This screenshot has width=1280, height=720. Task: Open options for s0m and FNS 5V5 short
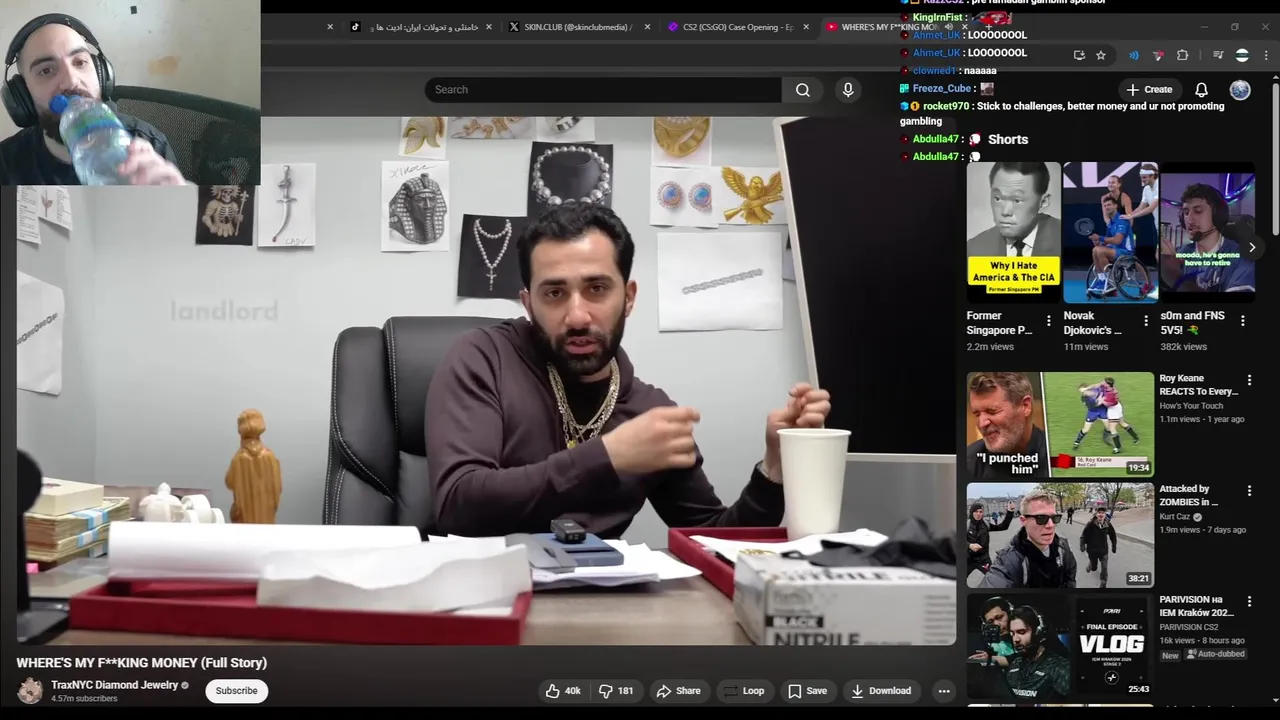pos(1243,321)
